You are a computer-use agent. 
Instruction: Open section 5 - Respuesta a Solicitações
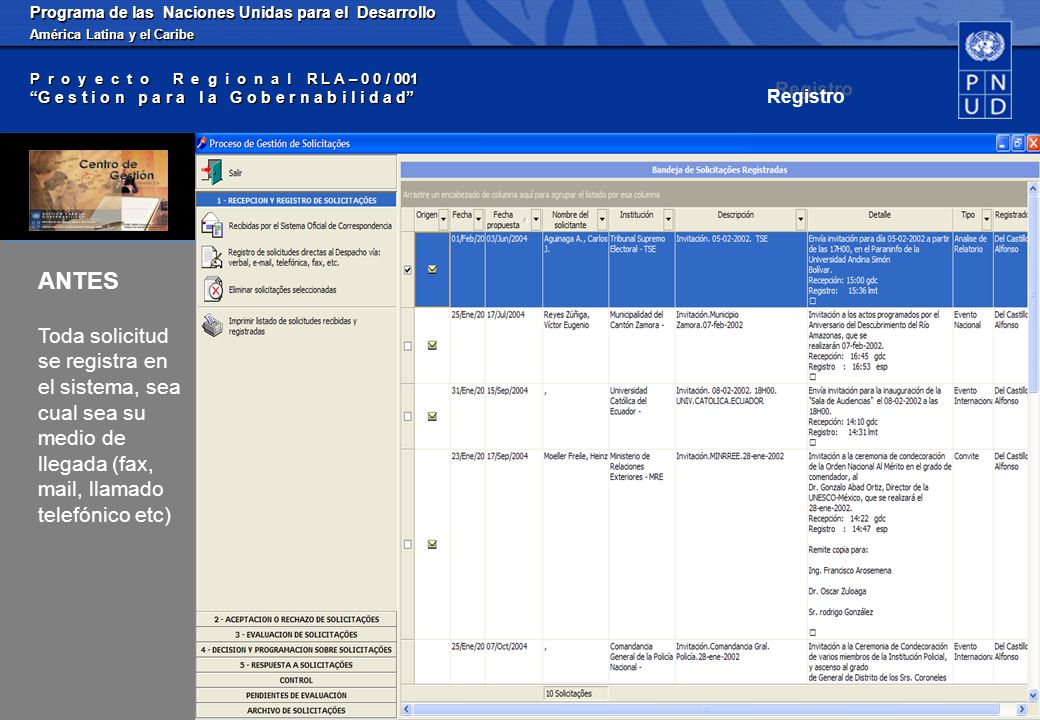click(296, 664)
